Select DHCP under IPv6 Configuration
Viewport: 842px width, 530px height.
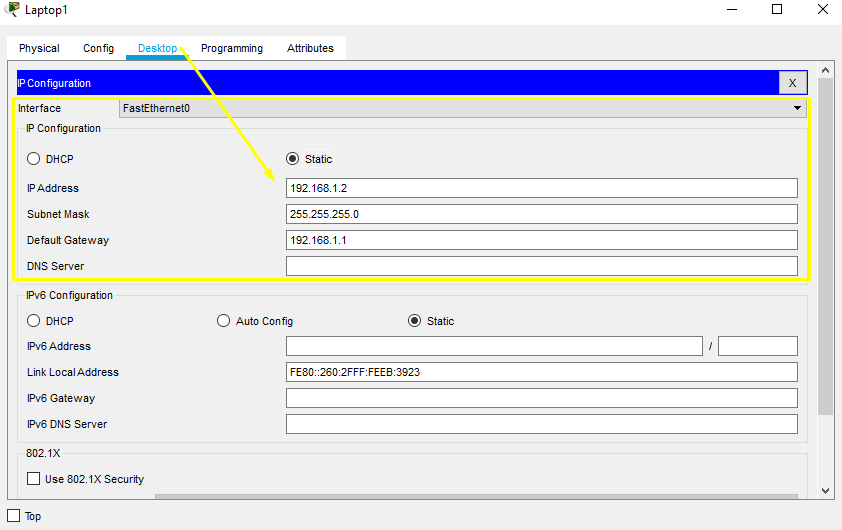[50, 321]
